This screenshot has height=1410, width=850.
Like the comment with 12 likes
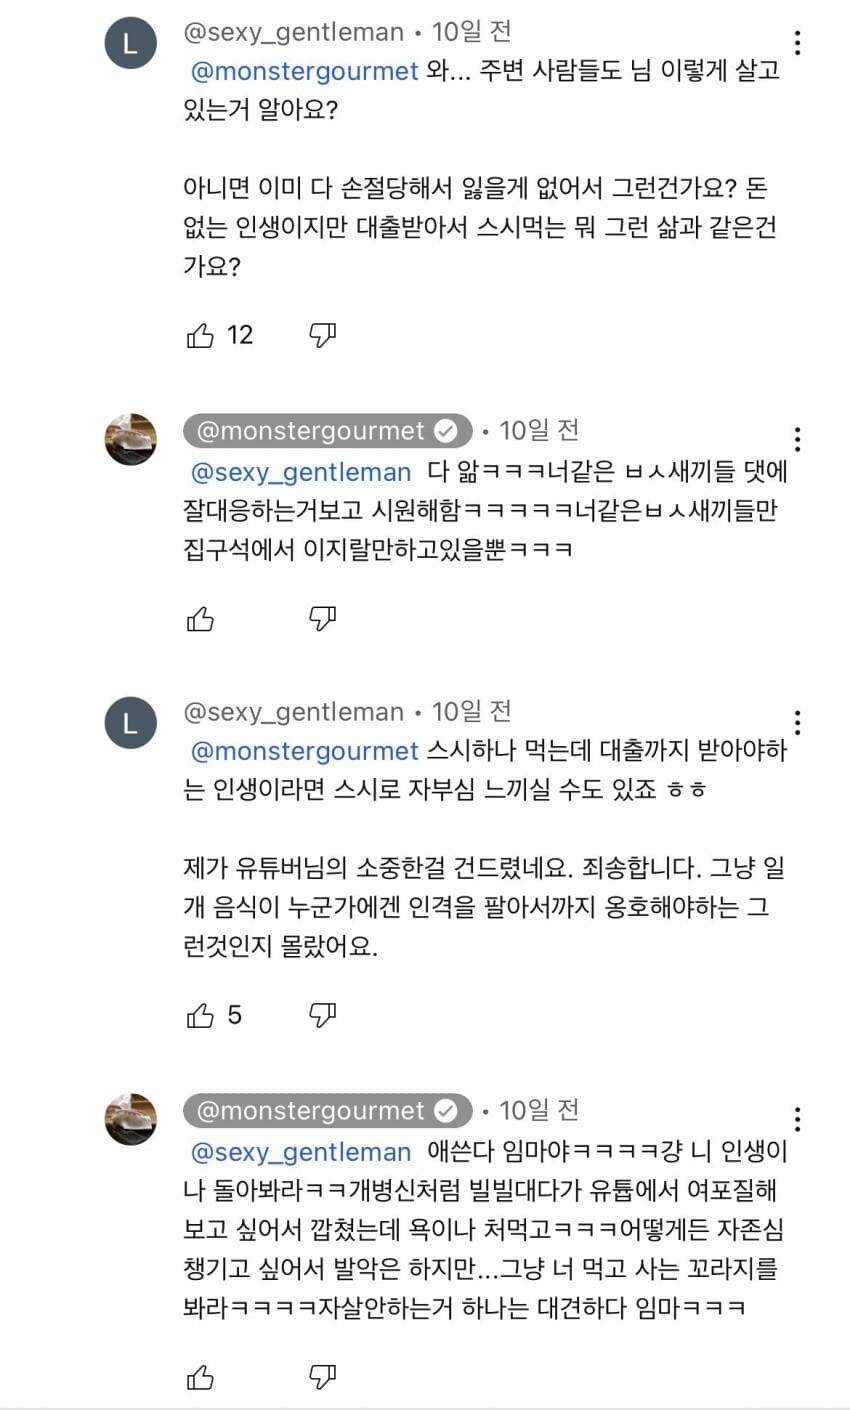[x=201, y=336]
